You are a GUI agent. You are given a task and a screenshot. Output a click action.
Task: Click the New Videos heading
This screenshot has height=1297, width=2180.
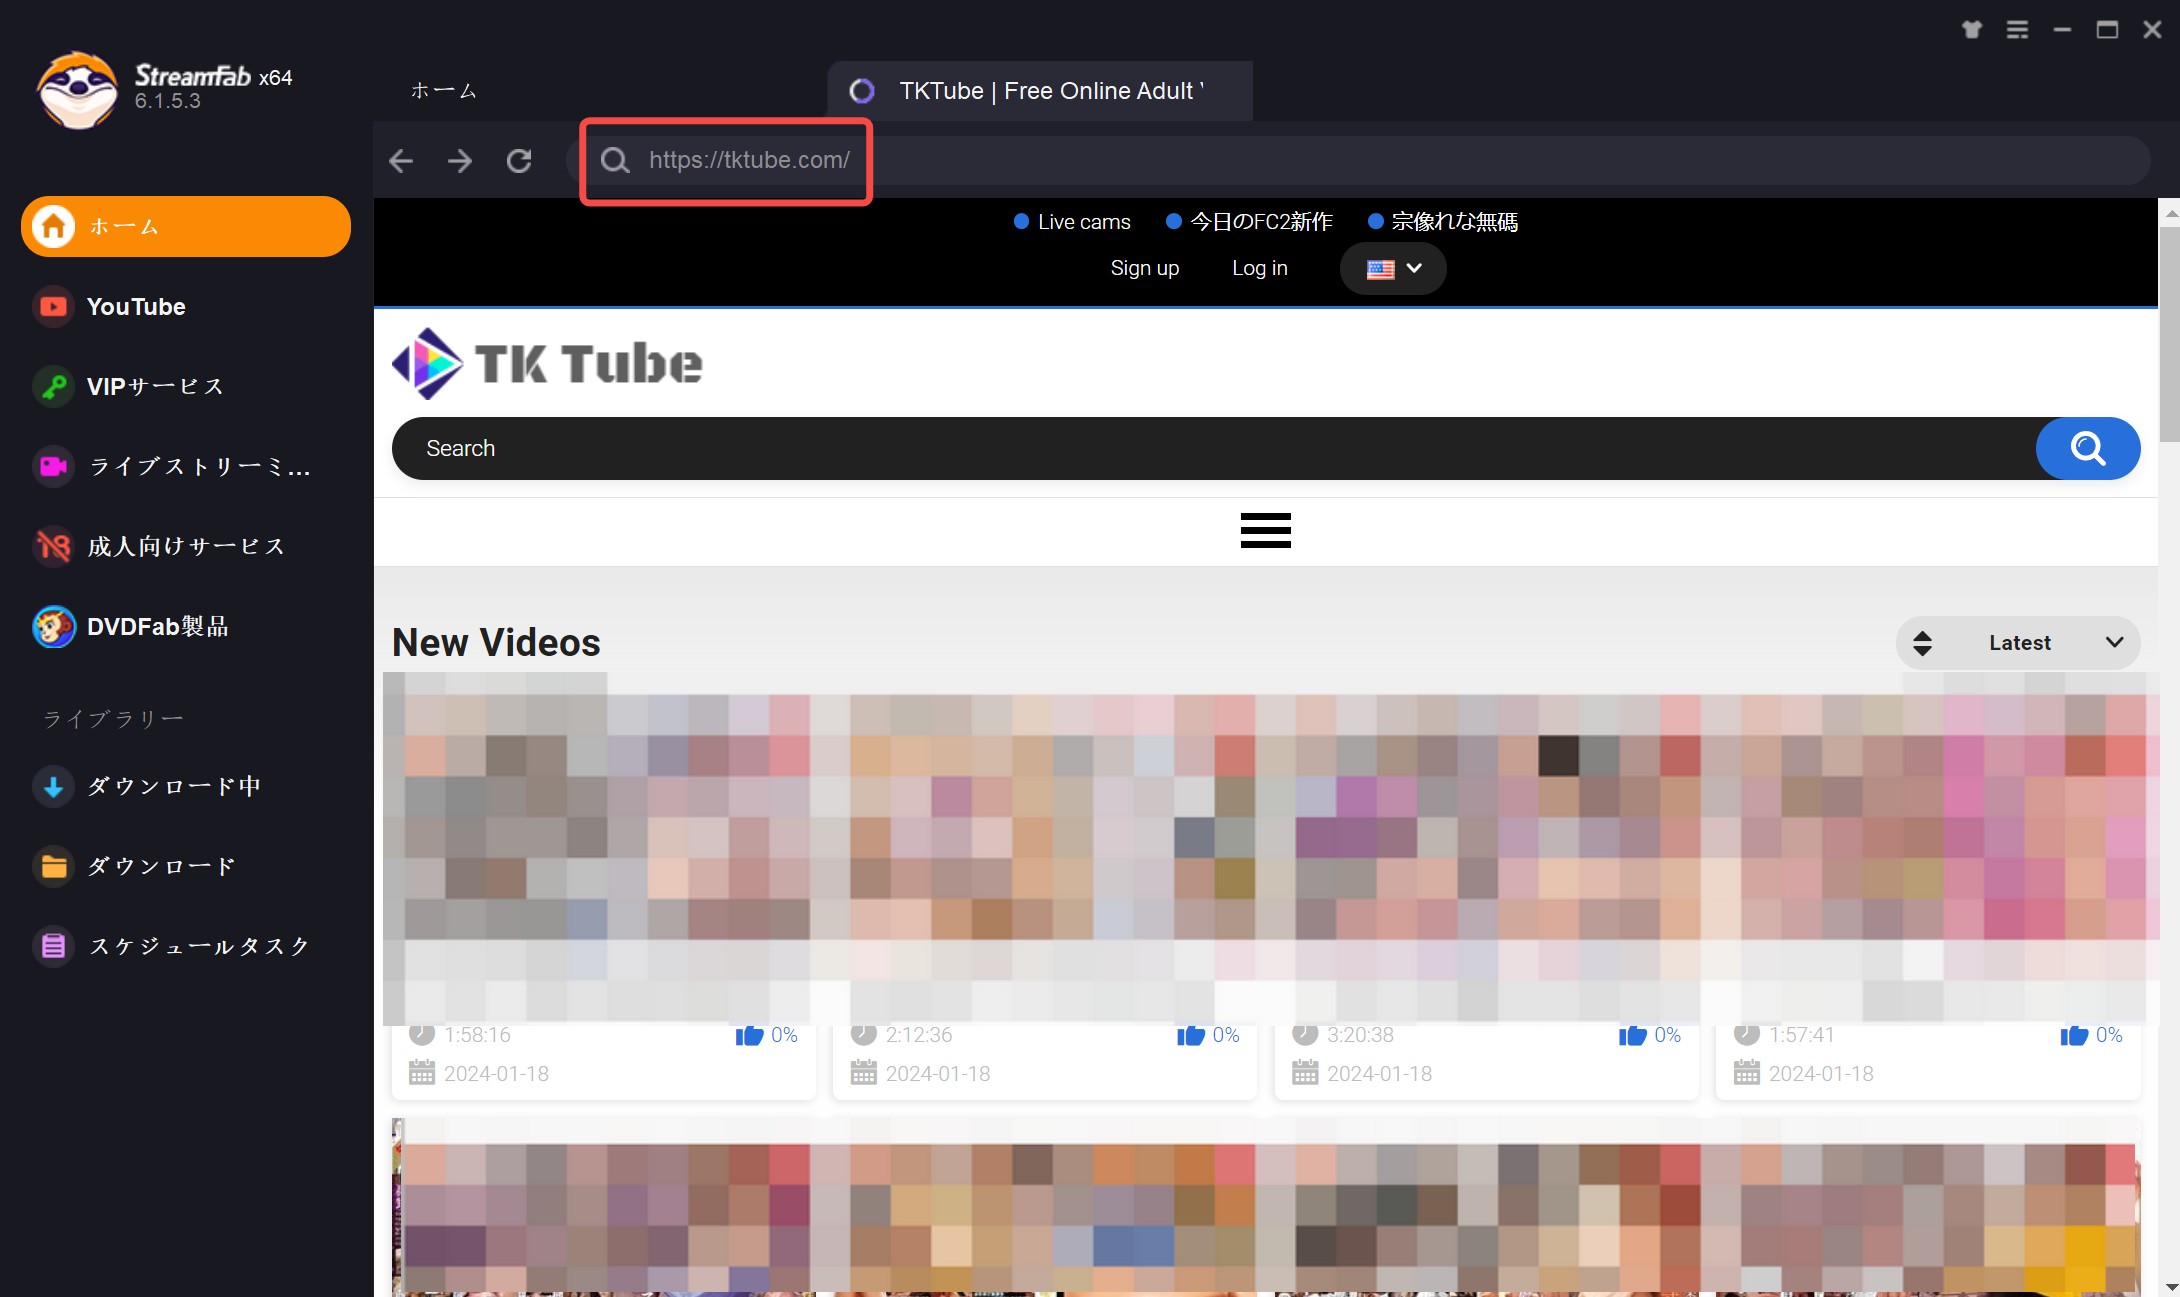coord(496,643)
